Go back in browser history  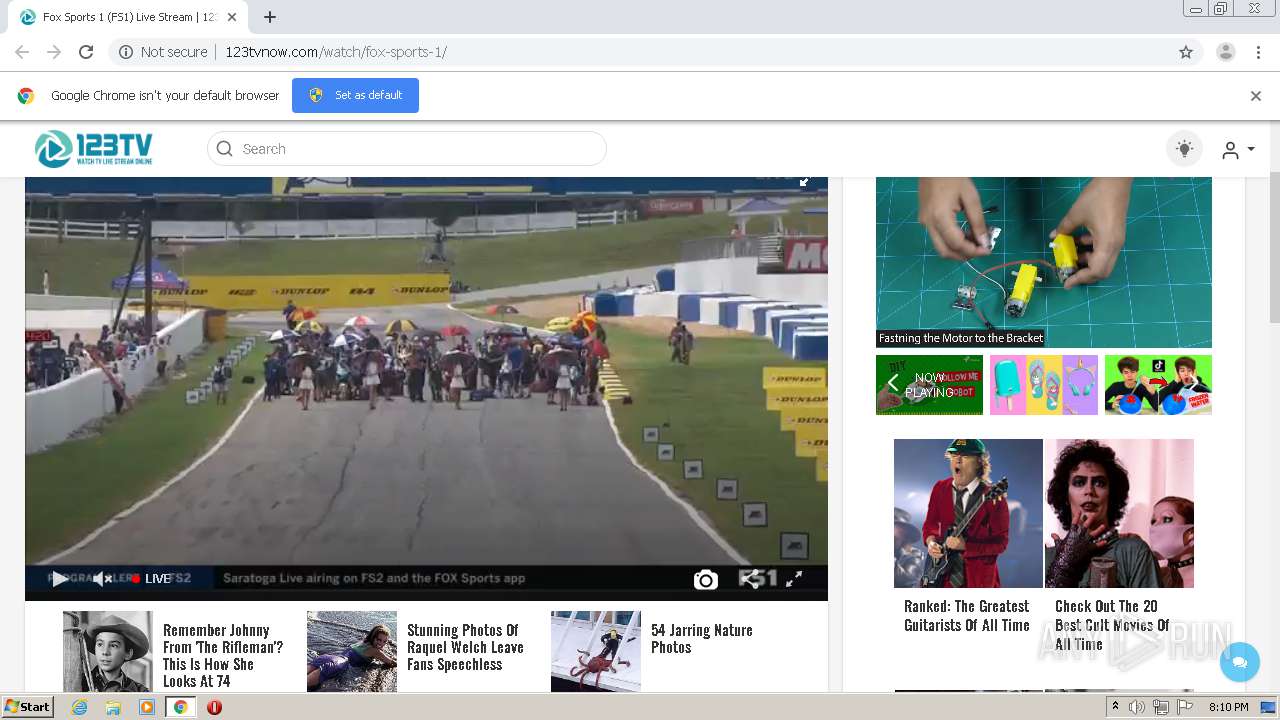[22, 52]
